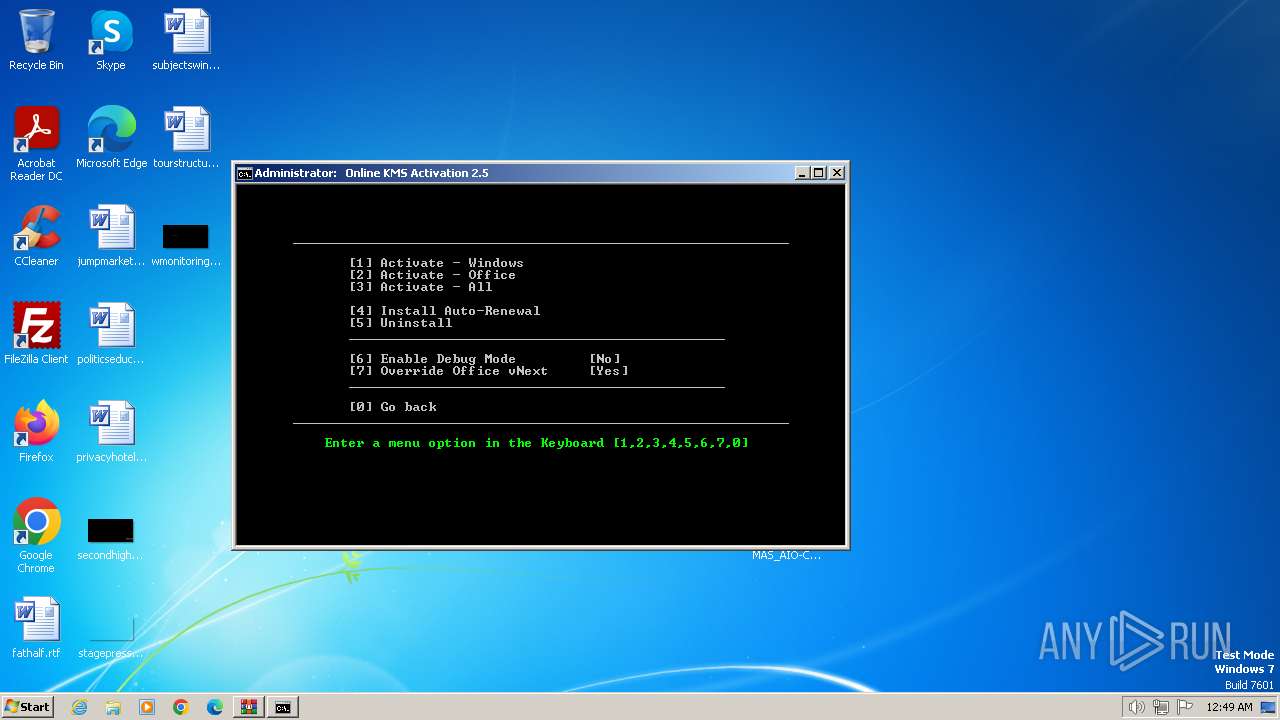Launch the Microsoft Edge desktop shortcut
Viewport: 1280px width, 720px height.
click(x=111, y=137)
